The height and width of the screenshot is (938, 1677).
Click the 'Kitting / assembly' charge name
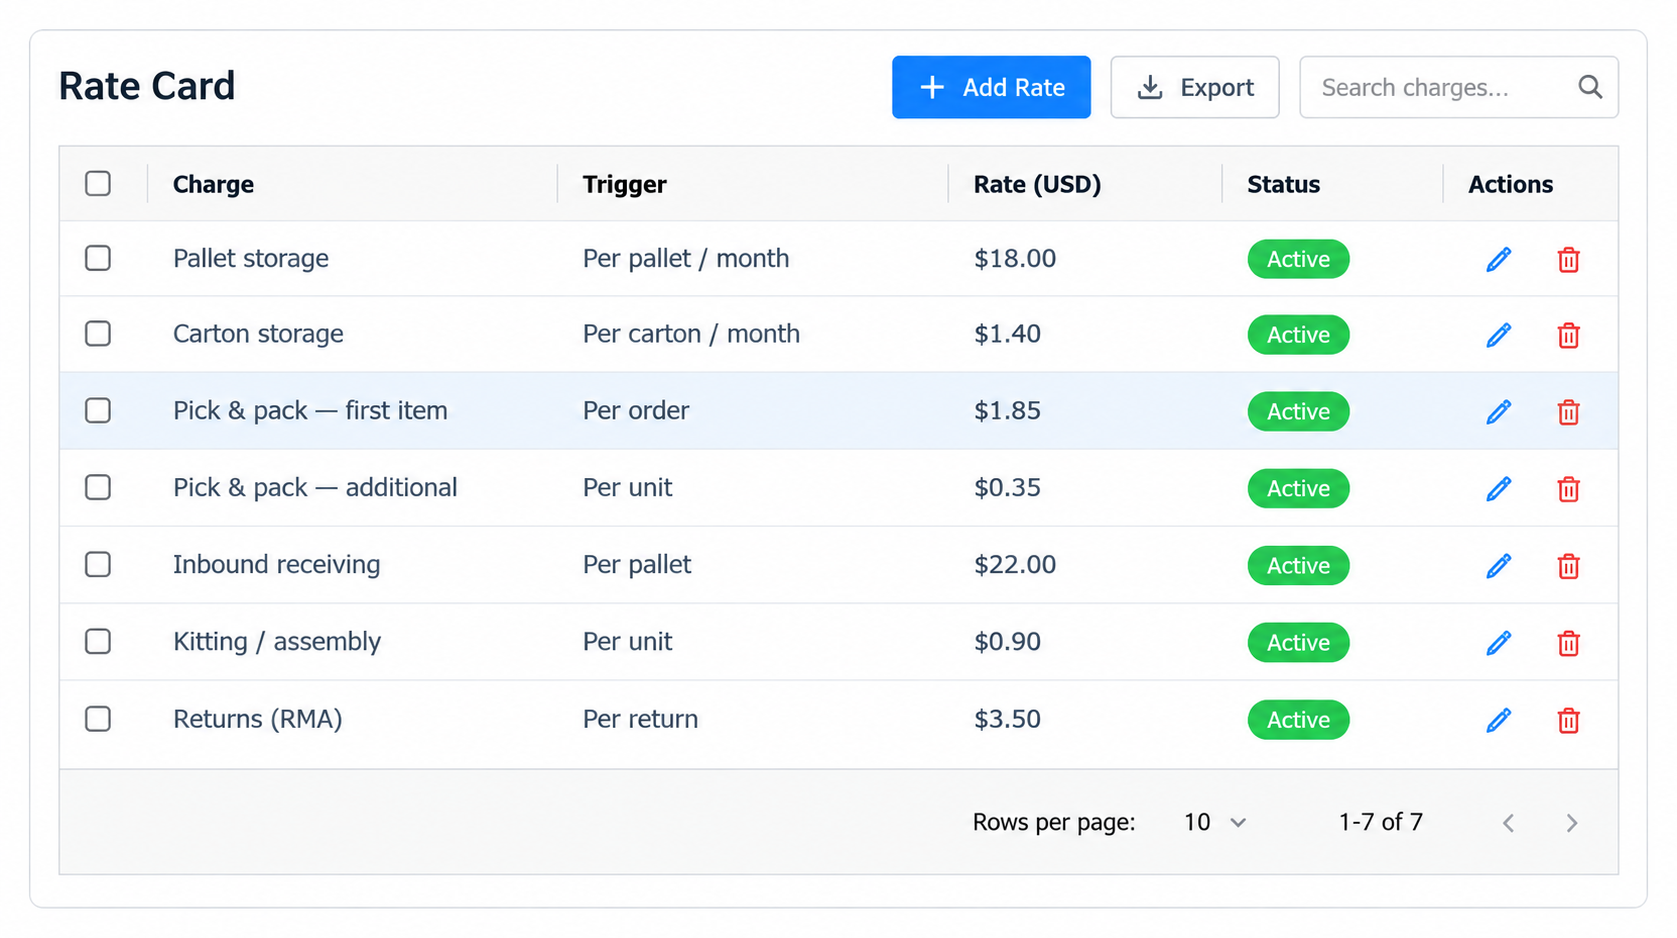point(277,642)
